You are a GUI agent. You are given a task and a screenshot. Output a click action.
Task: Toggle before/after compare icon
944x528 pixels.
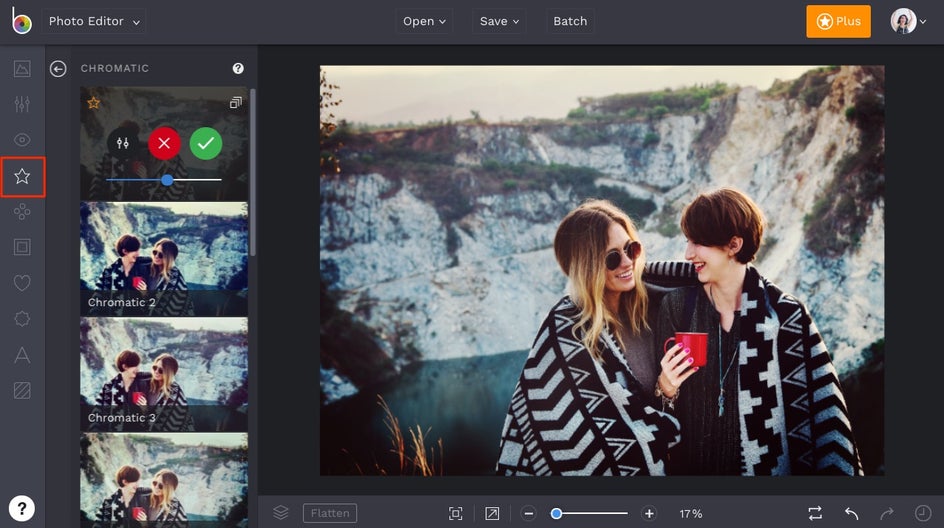point(815,513)
